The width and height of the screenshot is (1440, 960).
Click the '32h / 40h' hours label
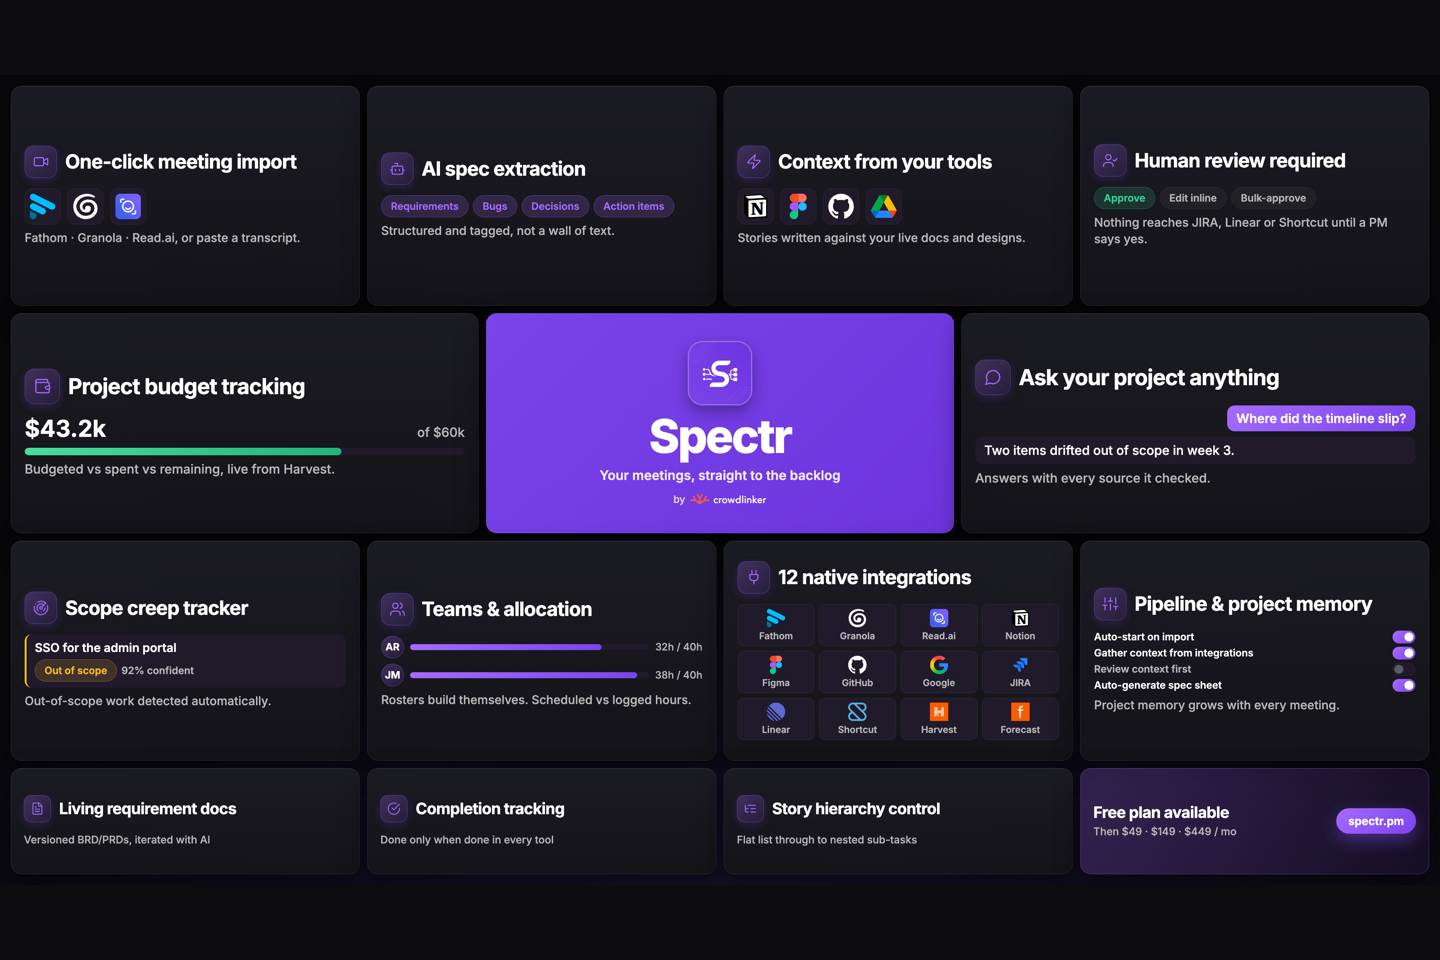pyautogui.click(x=678, y=647)
